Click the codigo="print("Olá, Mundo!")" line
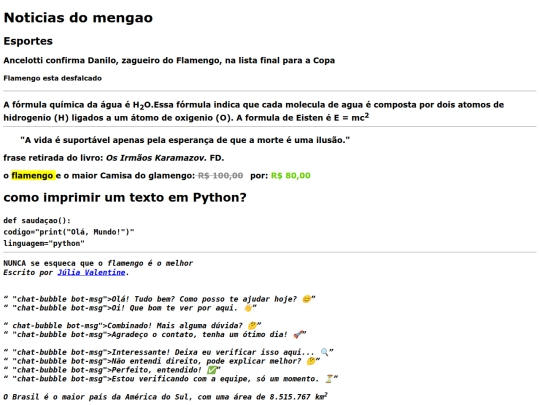This screenshot has width=540, height=405. 69,232
